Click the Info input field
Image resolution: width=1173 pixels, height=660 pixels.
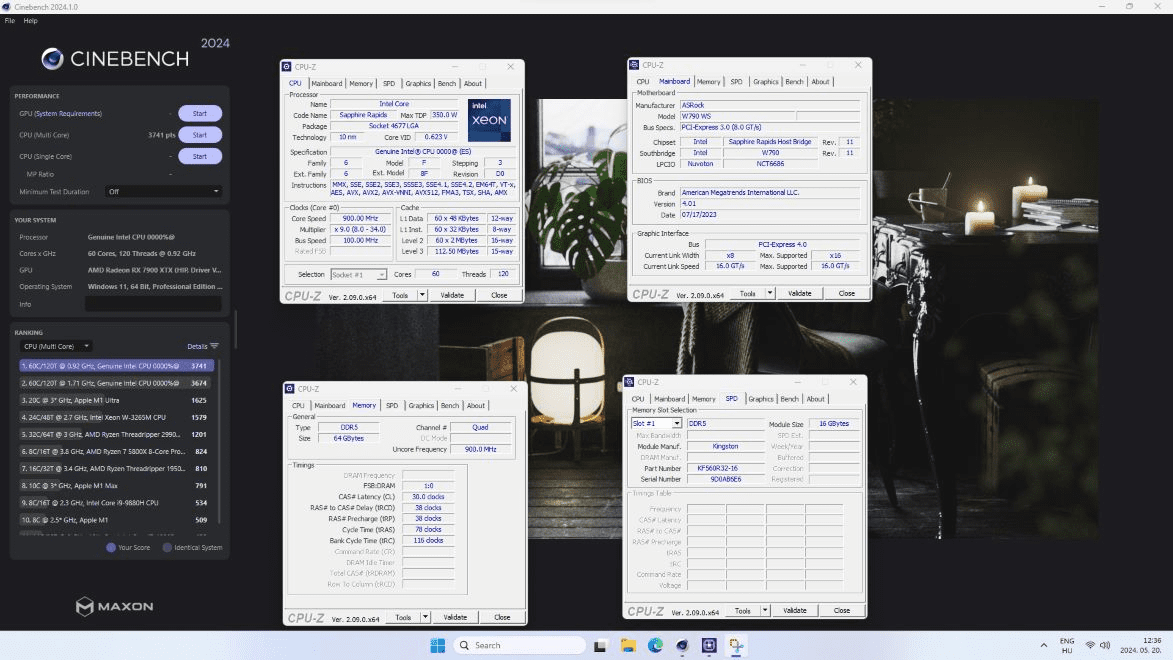tap(153, 305)
